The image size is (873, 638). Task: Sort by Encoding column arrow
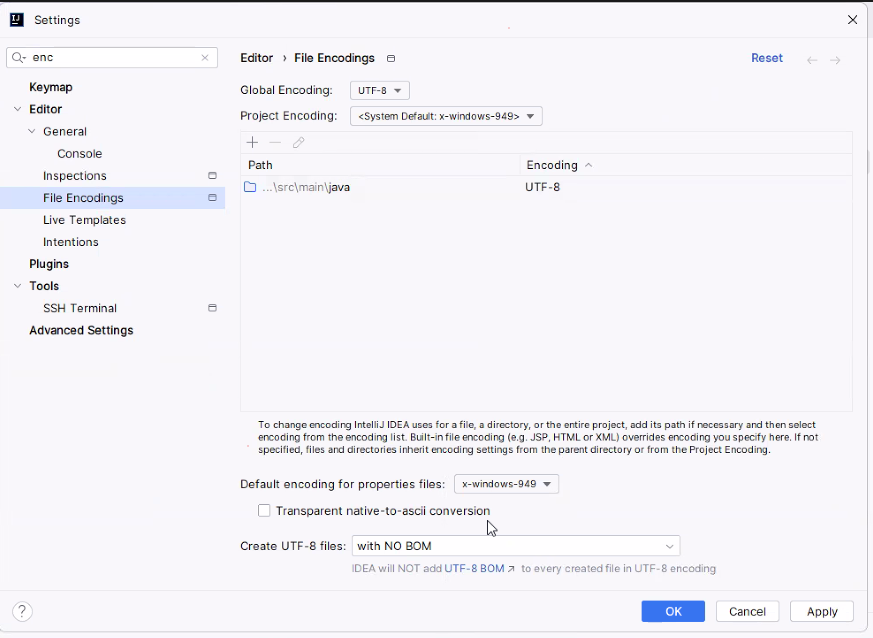click(x=588, y=165)
